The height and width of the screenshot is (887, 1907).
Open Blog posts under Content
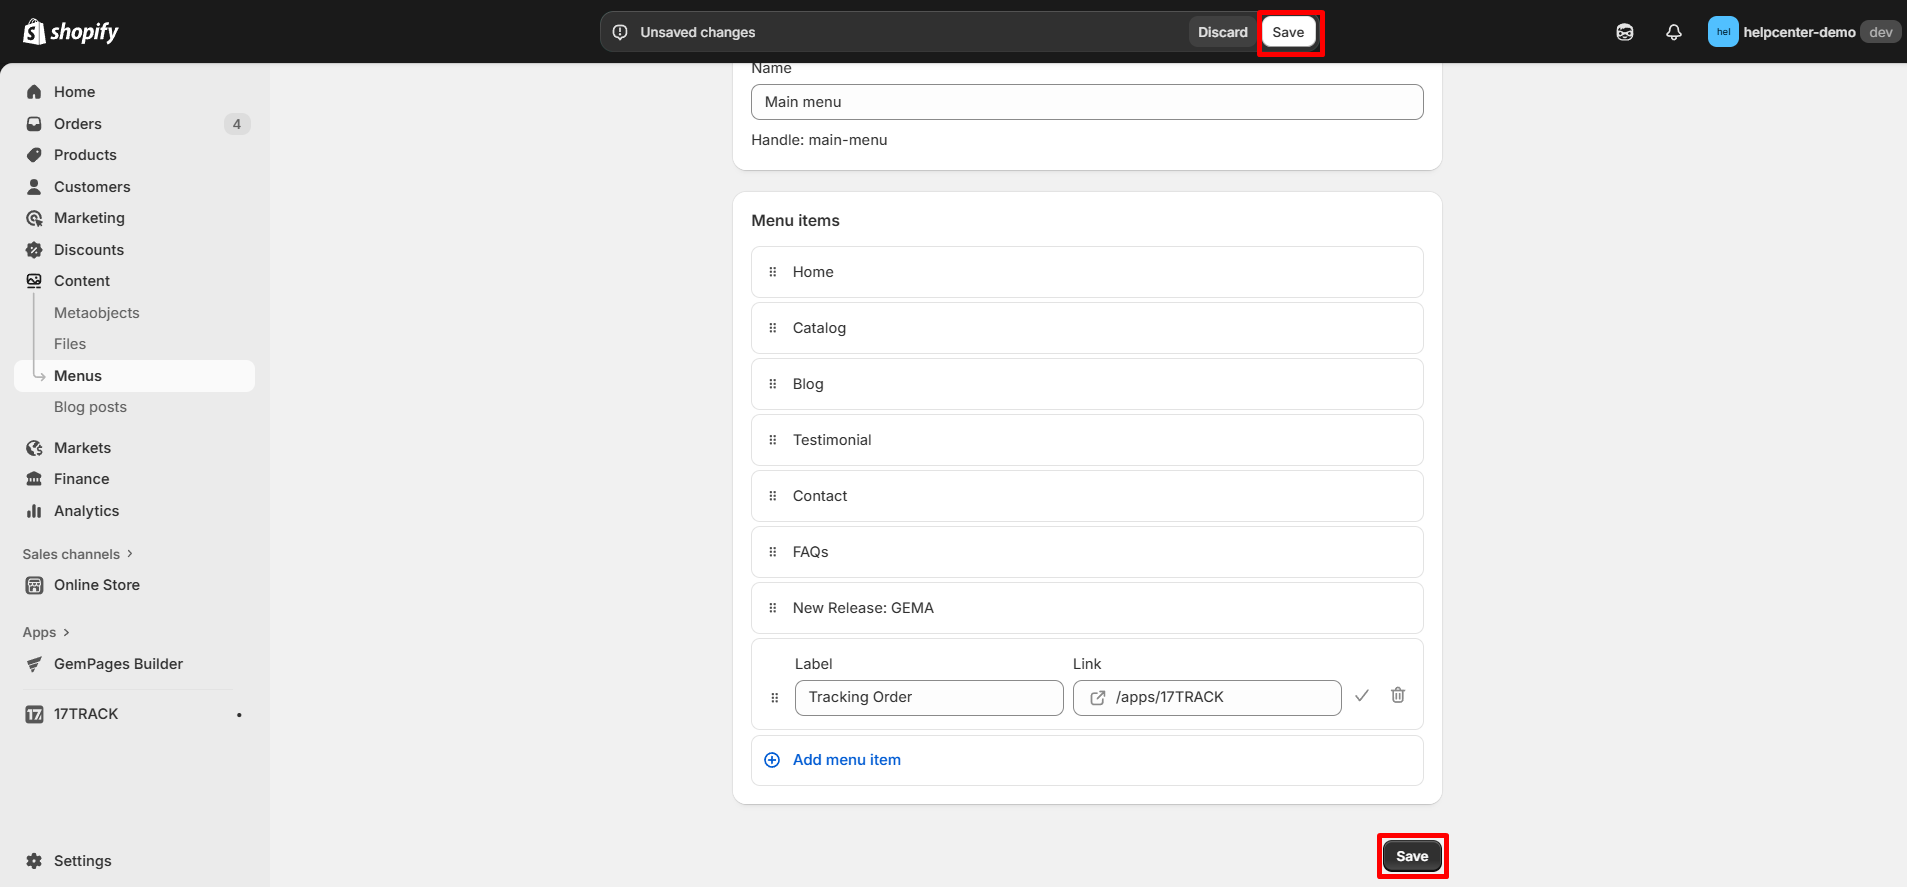coord(90,407)
